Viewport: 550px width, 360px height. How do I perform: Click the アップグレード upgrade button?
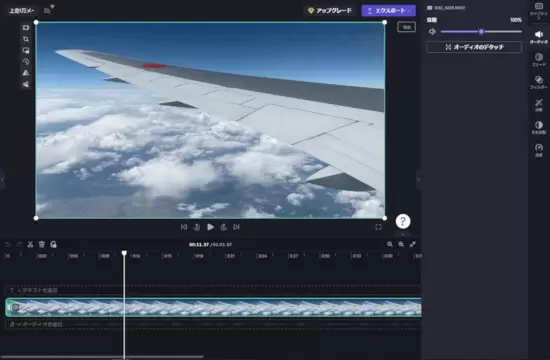click(x=329, y=11)
